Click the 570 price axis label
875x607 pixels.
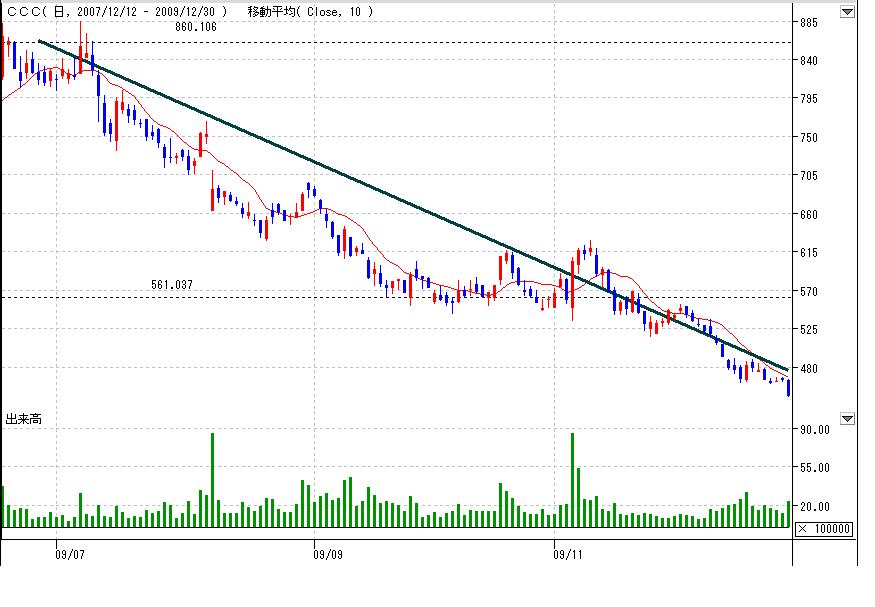tap(808, 292)
